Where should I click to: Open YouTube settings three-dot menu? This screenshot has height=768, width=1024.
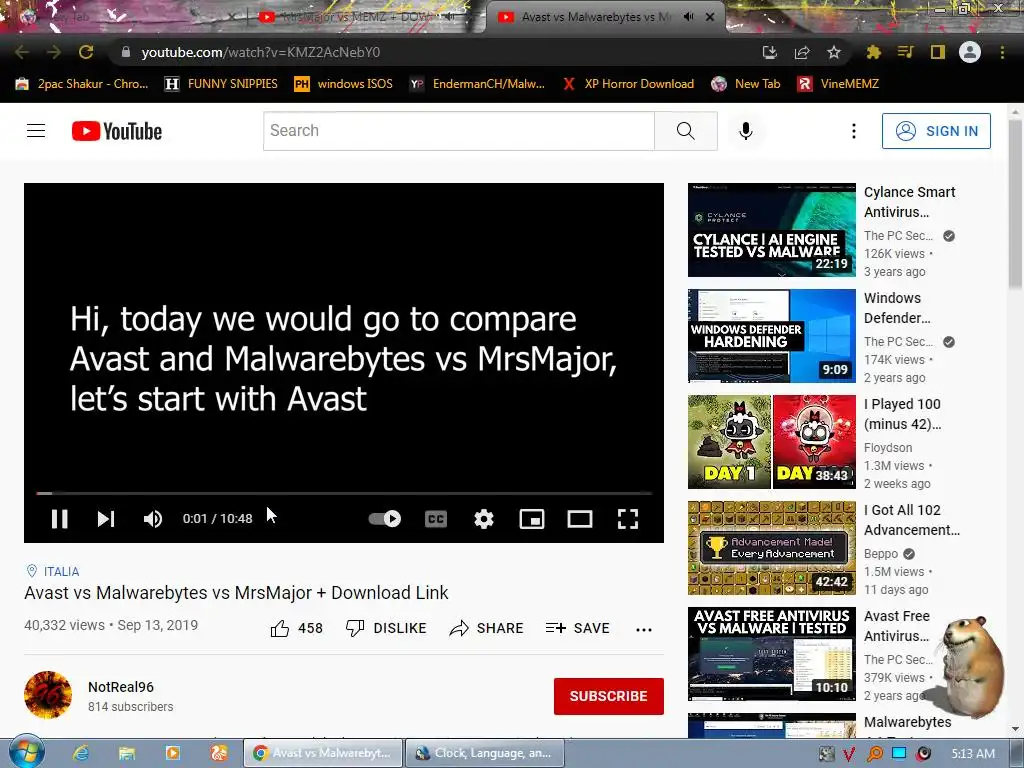[853, 131]
